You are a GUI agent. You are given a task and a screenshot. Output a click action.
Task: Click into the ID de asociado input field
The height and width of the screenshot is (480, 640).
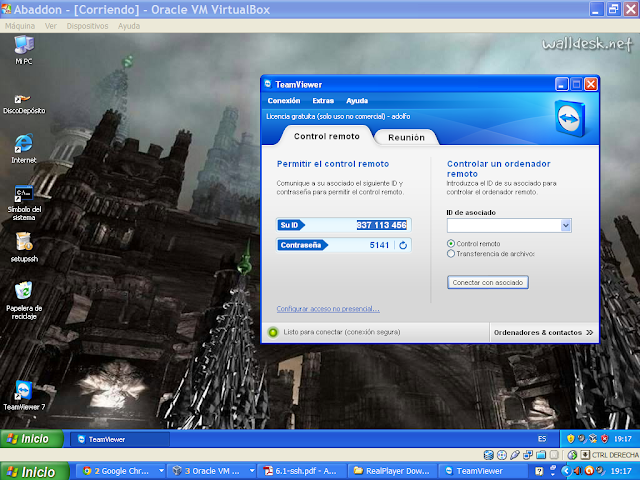pos(504,225)
